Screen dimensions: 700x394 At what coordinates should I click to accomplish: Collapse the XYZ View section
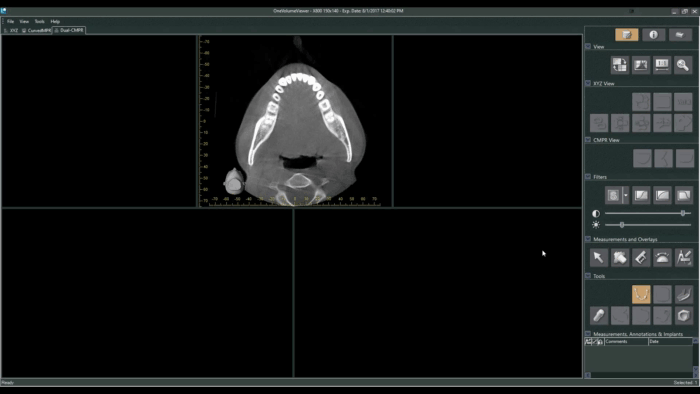pyautogui.click(x=588, y=83)
